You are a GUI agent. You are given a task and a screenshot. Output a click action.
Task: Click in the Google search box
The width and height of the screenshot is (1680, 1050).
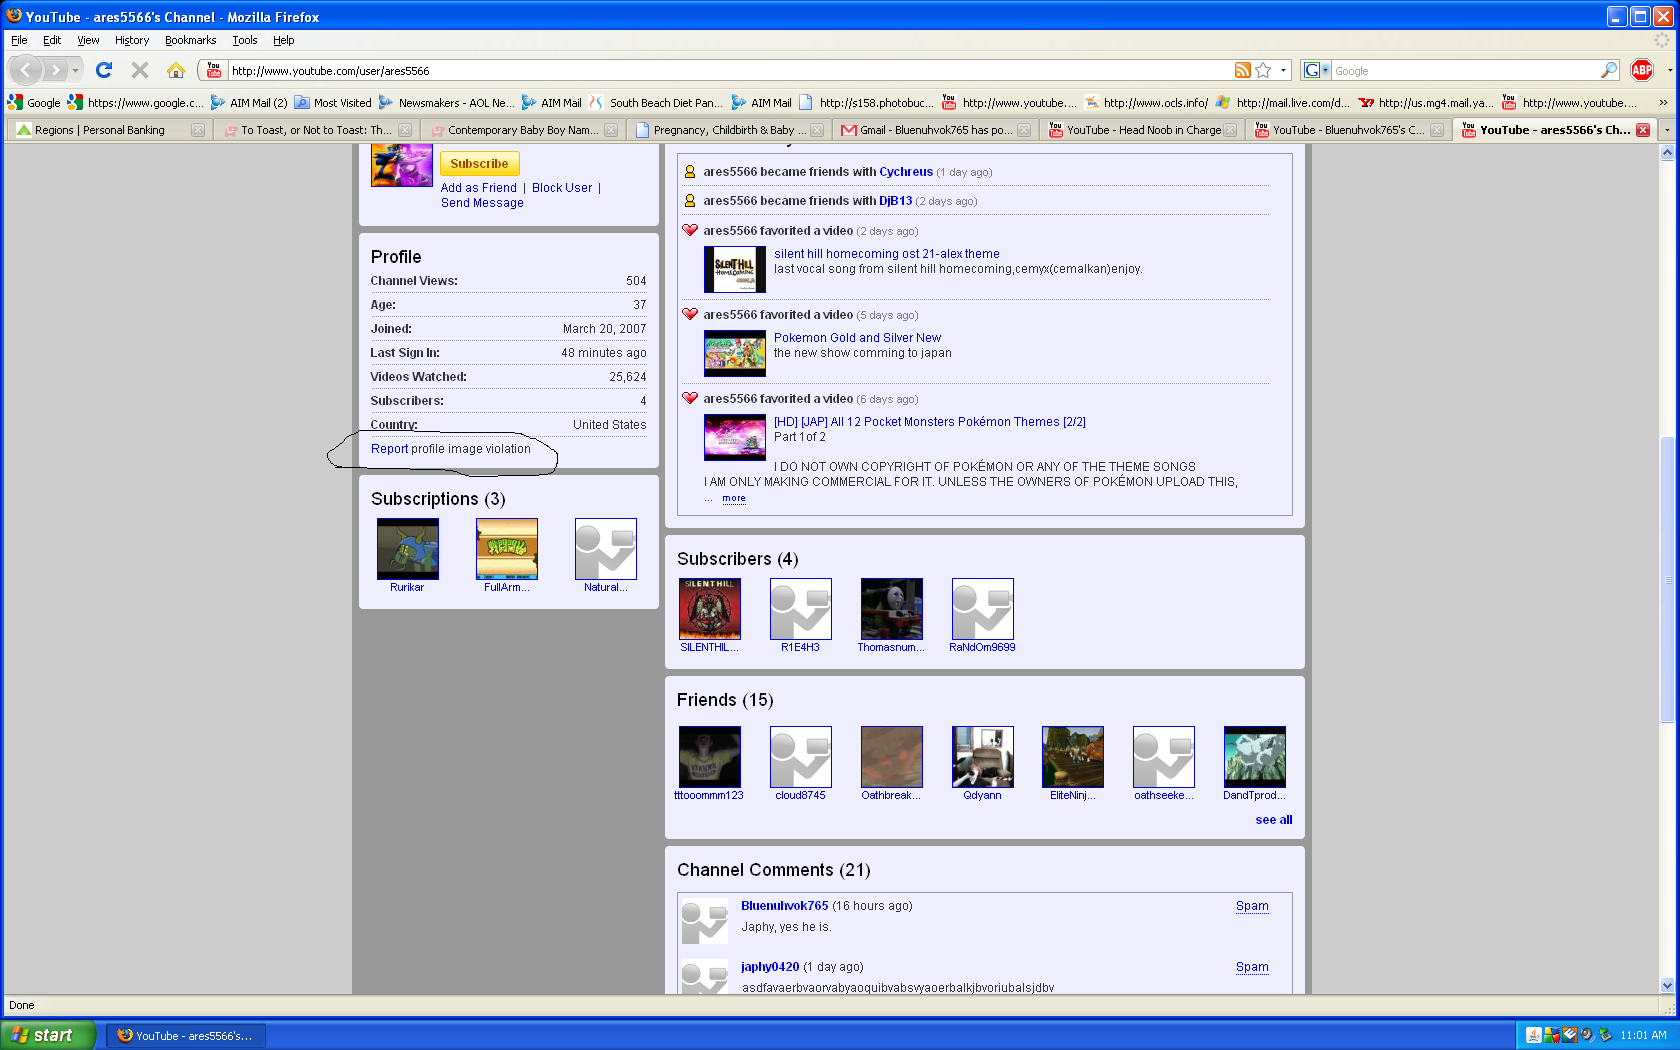point(1465,70)
